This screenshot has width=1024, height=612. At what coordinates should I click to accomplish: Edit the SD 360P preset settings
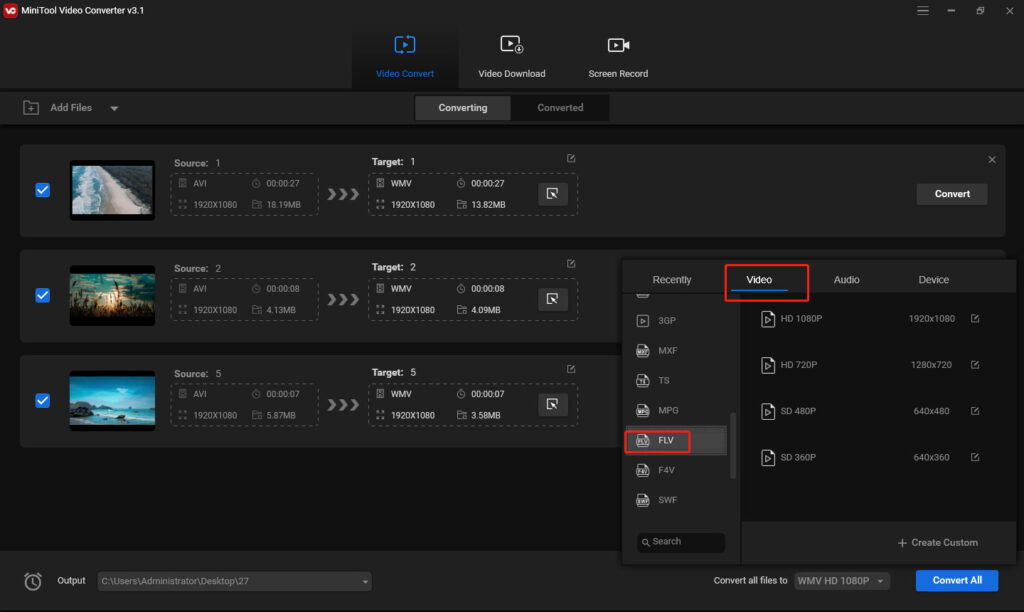click(975, 457)
